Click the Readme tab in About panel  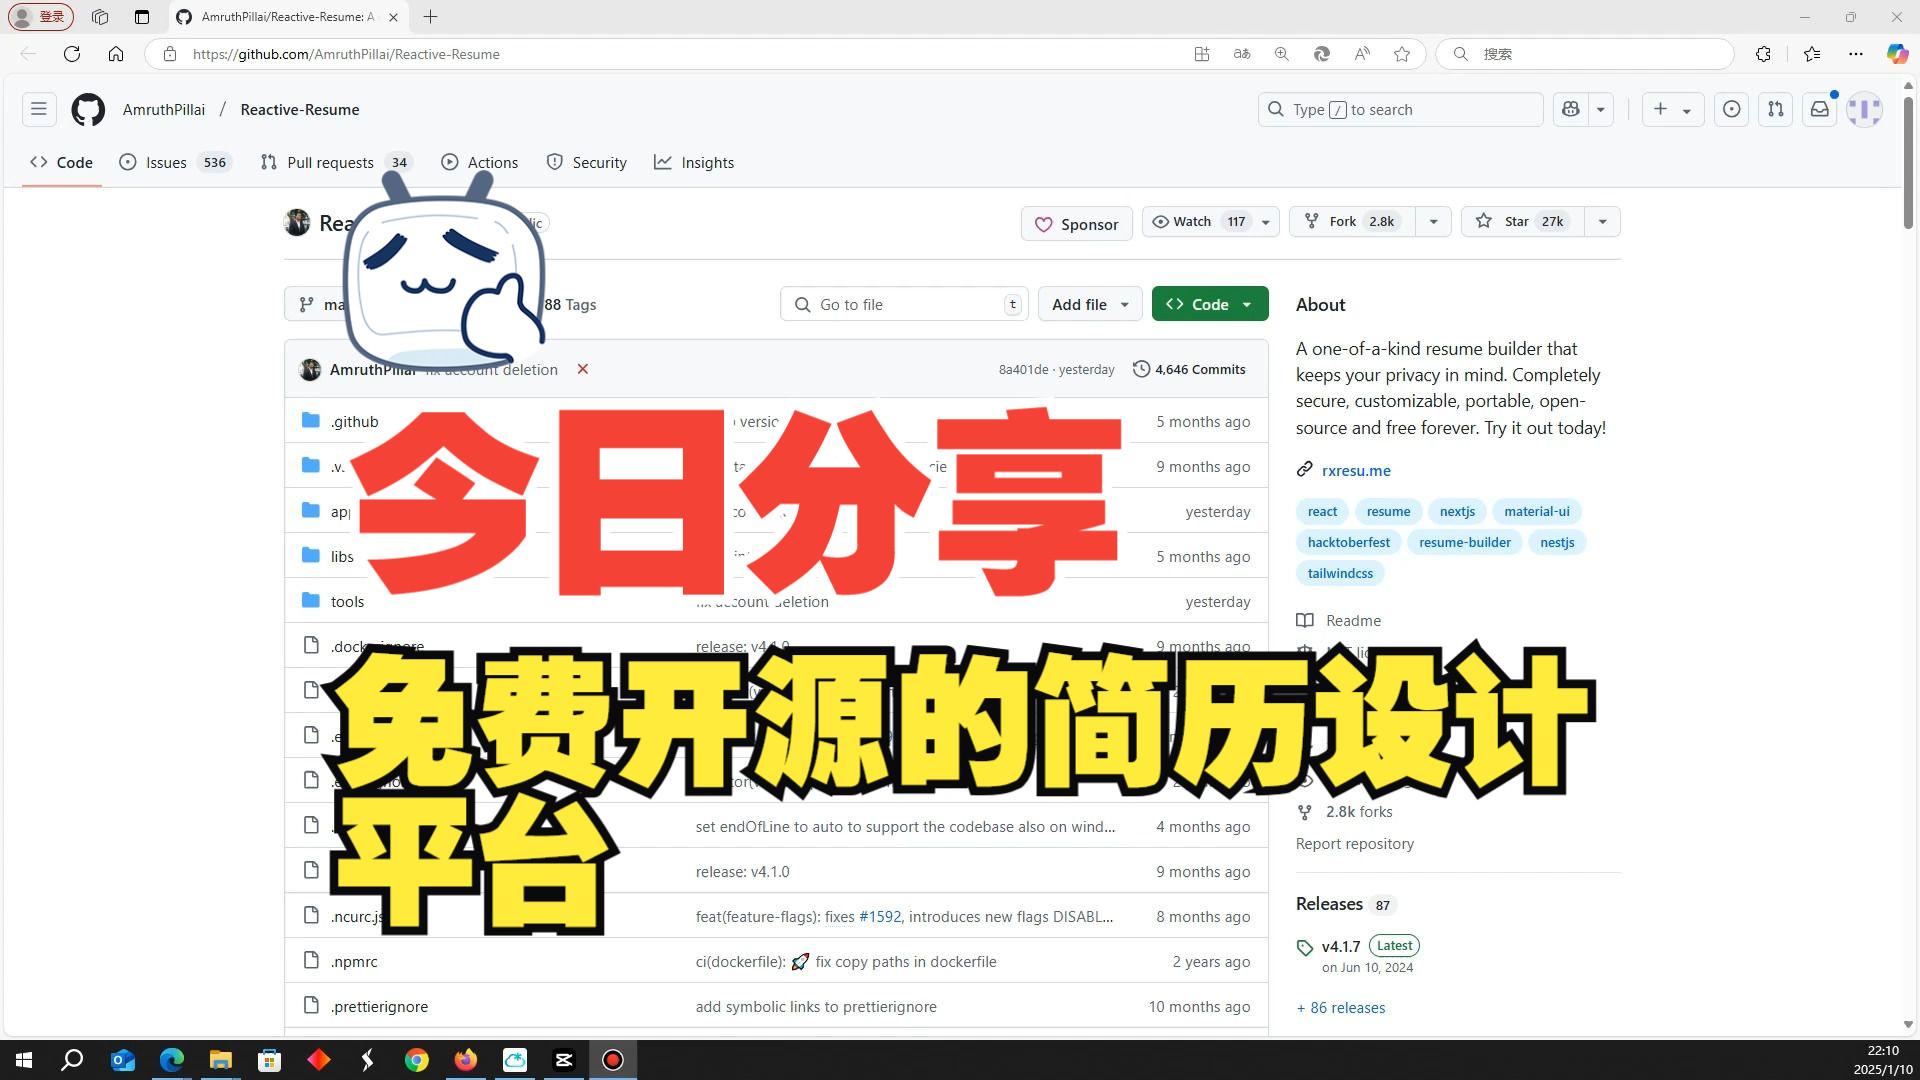tap(1354, 620)
